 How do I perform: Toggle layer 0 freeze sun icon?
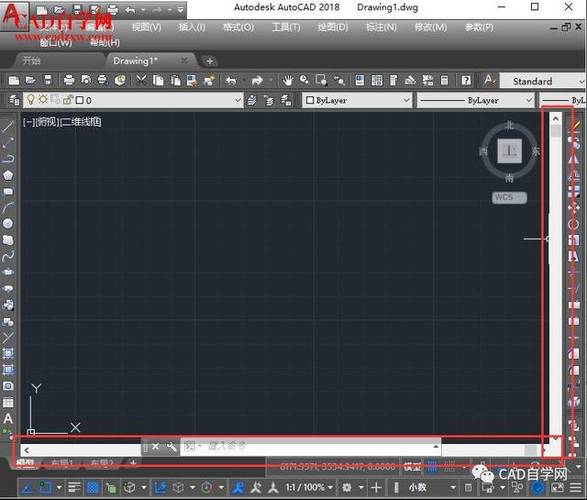43,100
